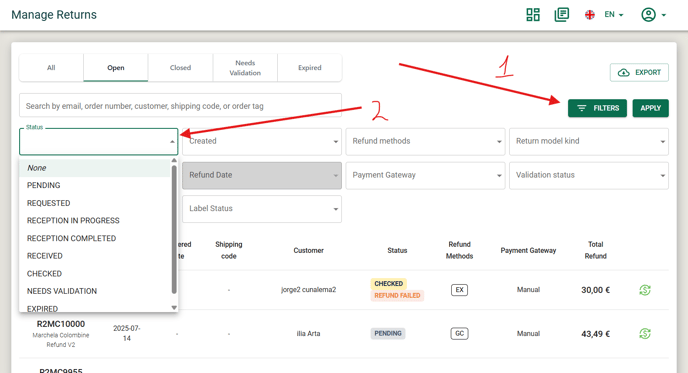Open the FILTERS panel button
688x373 pixels.
click(x=597, y=108)
